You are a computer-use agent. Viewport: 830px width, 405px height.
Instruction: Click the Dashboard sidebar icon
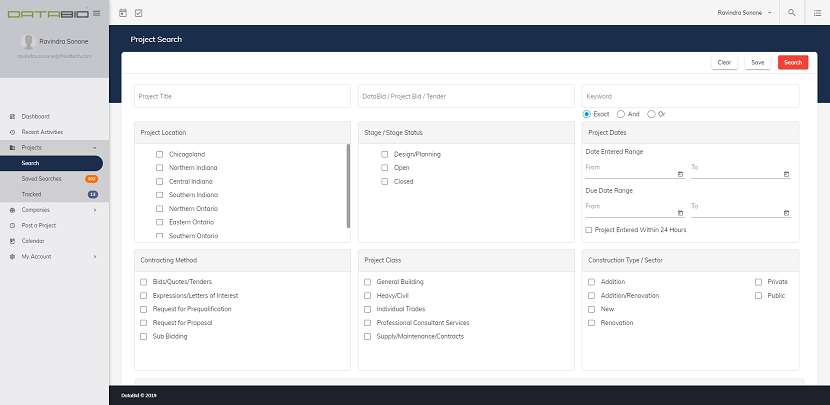[12, 116]
